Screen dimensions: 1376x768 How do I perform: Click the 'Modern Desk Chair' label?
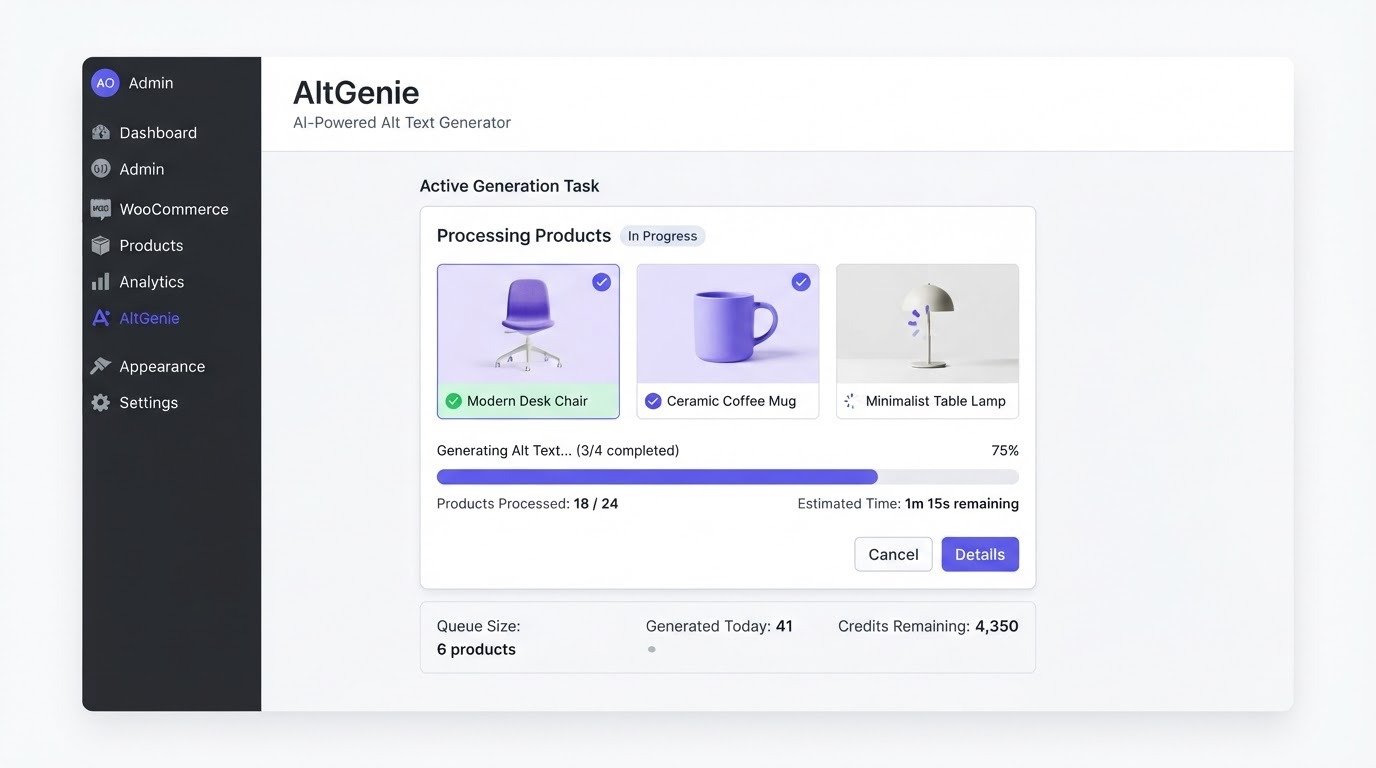pos(527,401)
